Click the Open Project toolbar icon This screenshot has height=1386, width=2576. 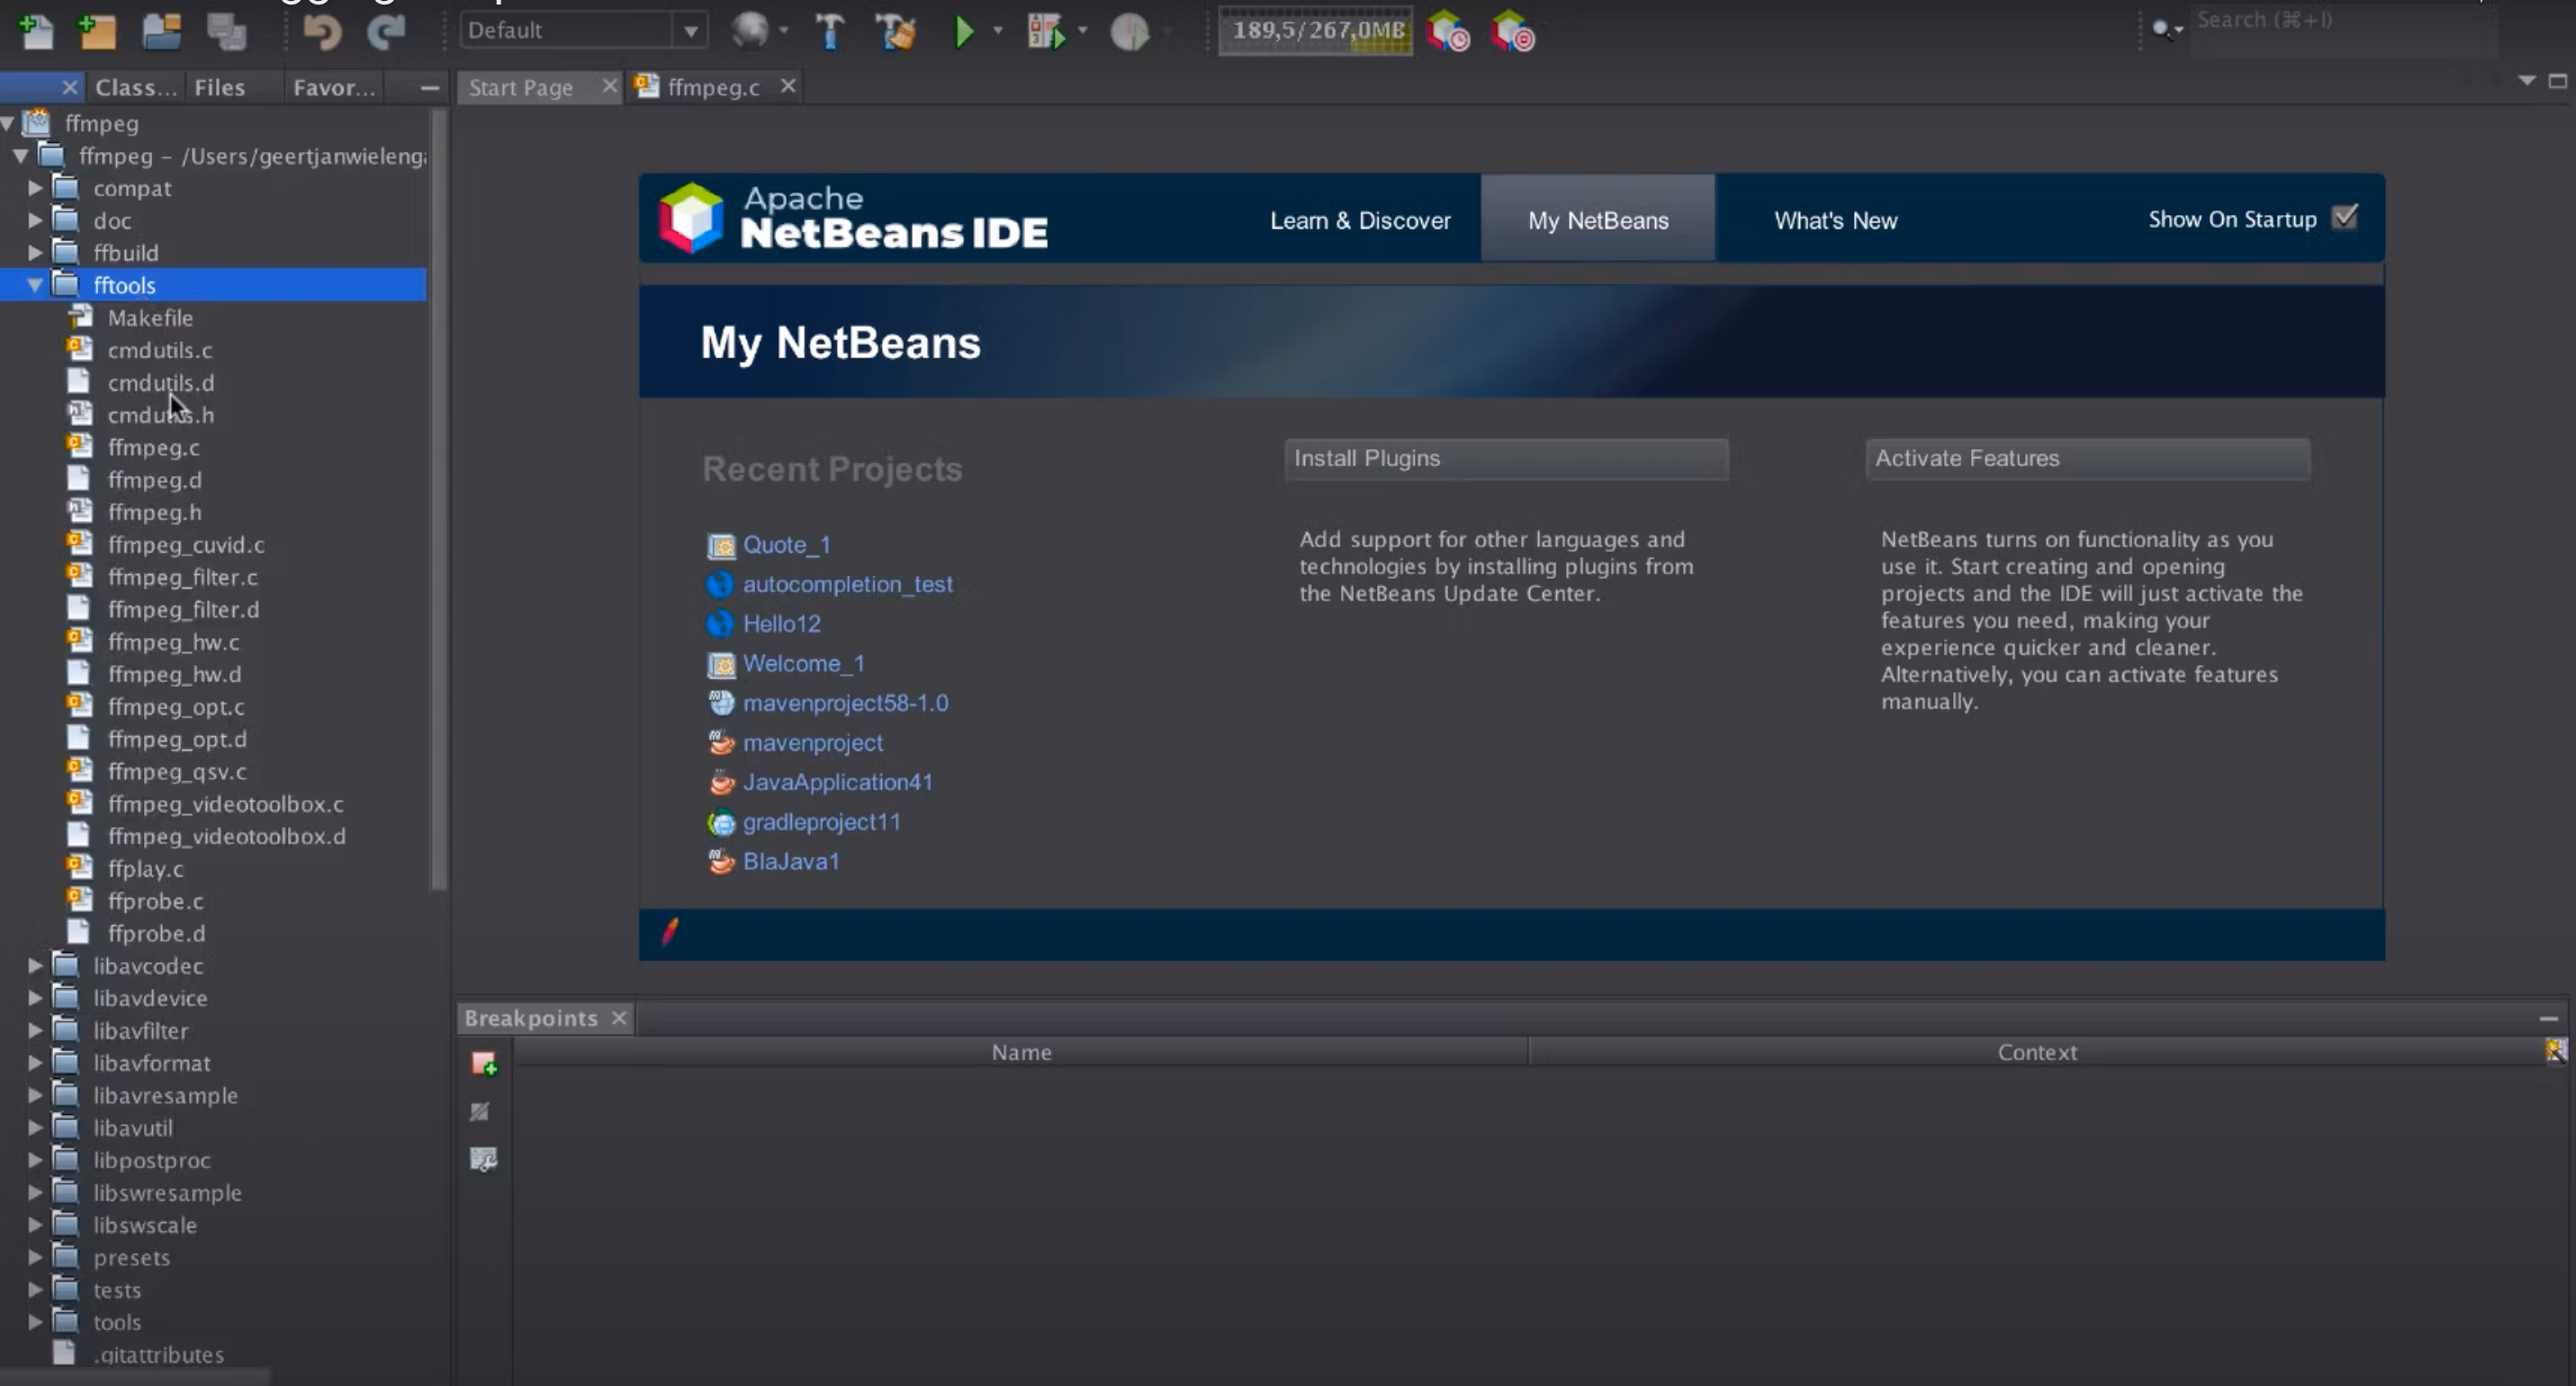tap(161, 31)
